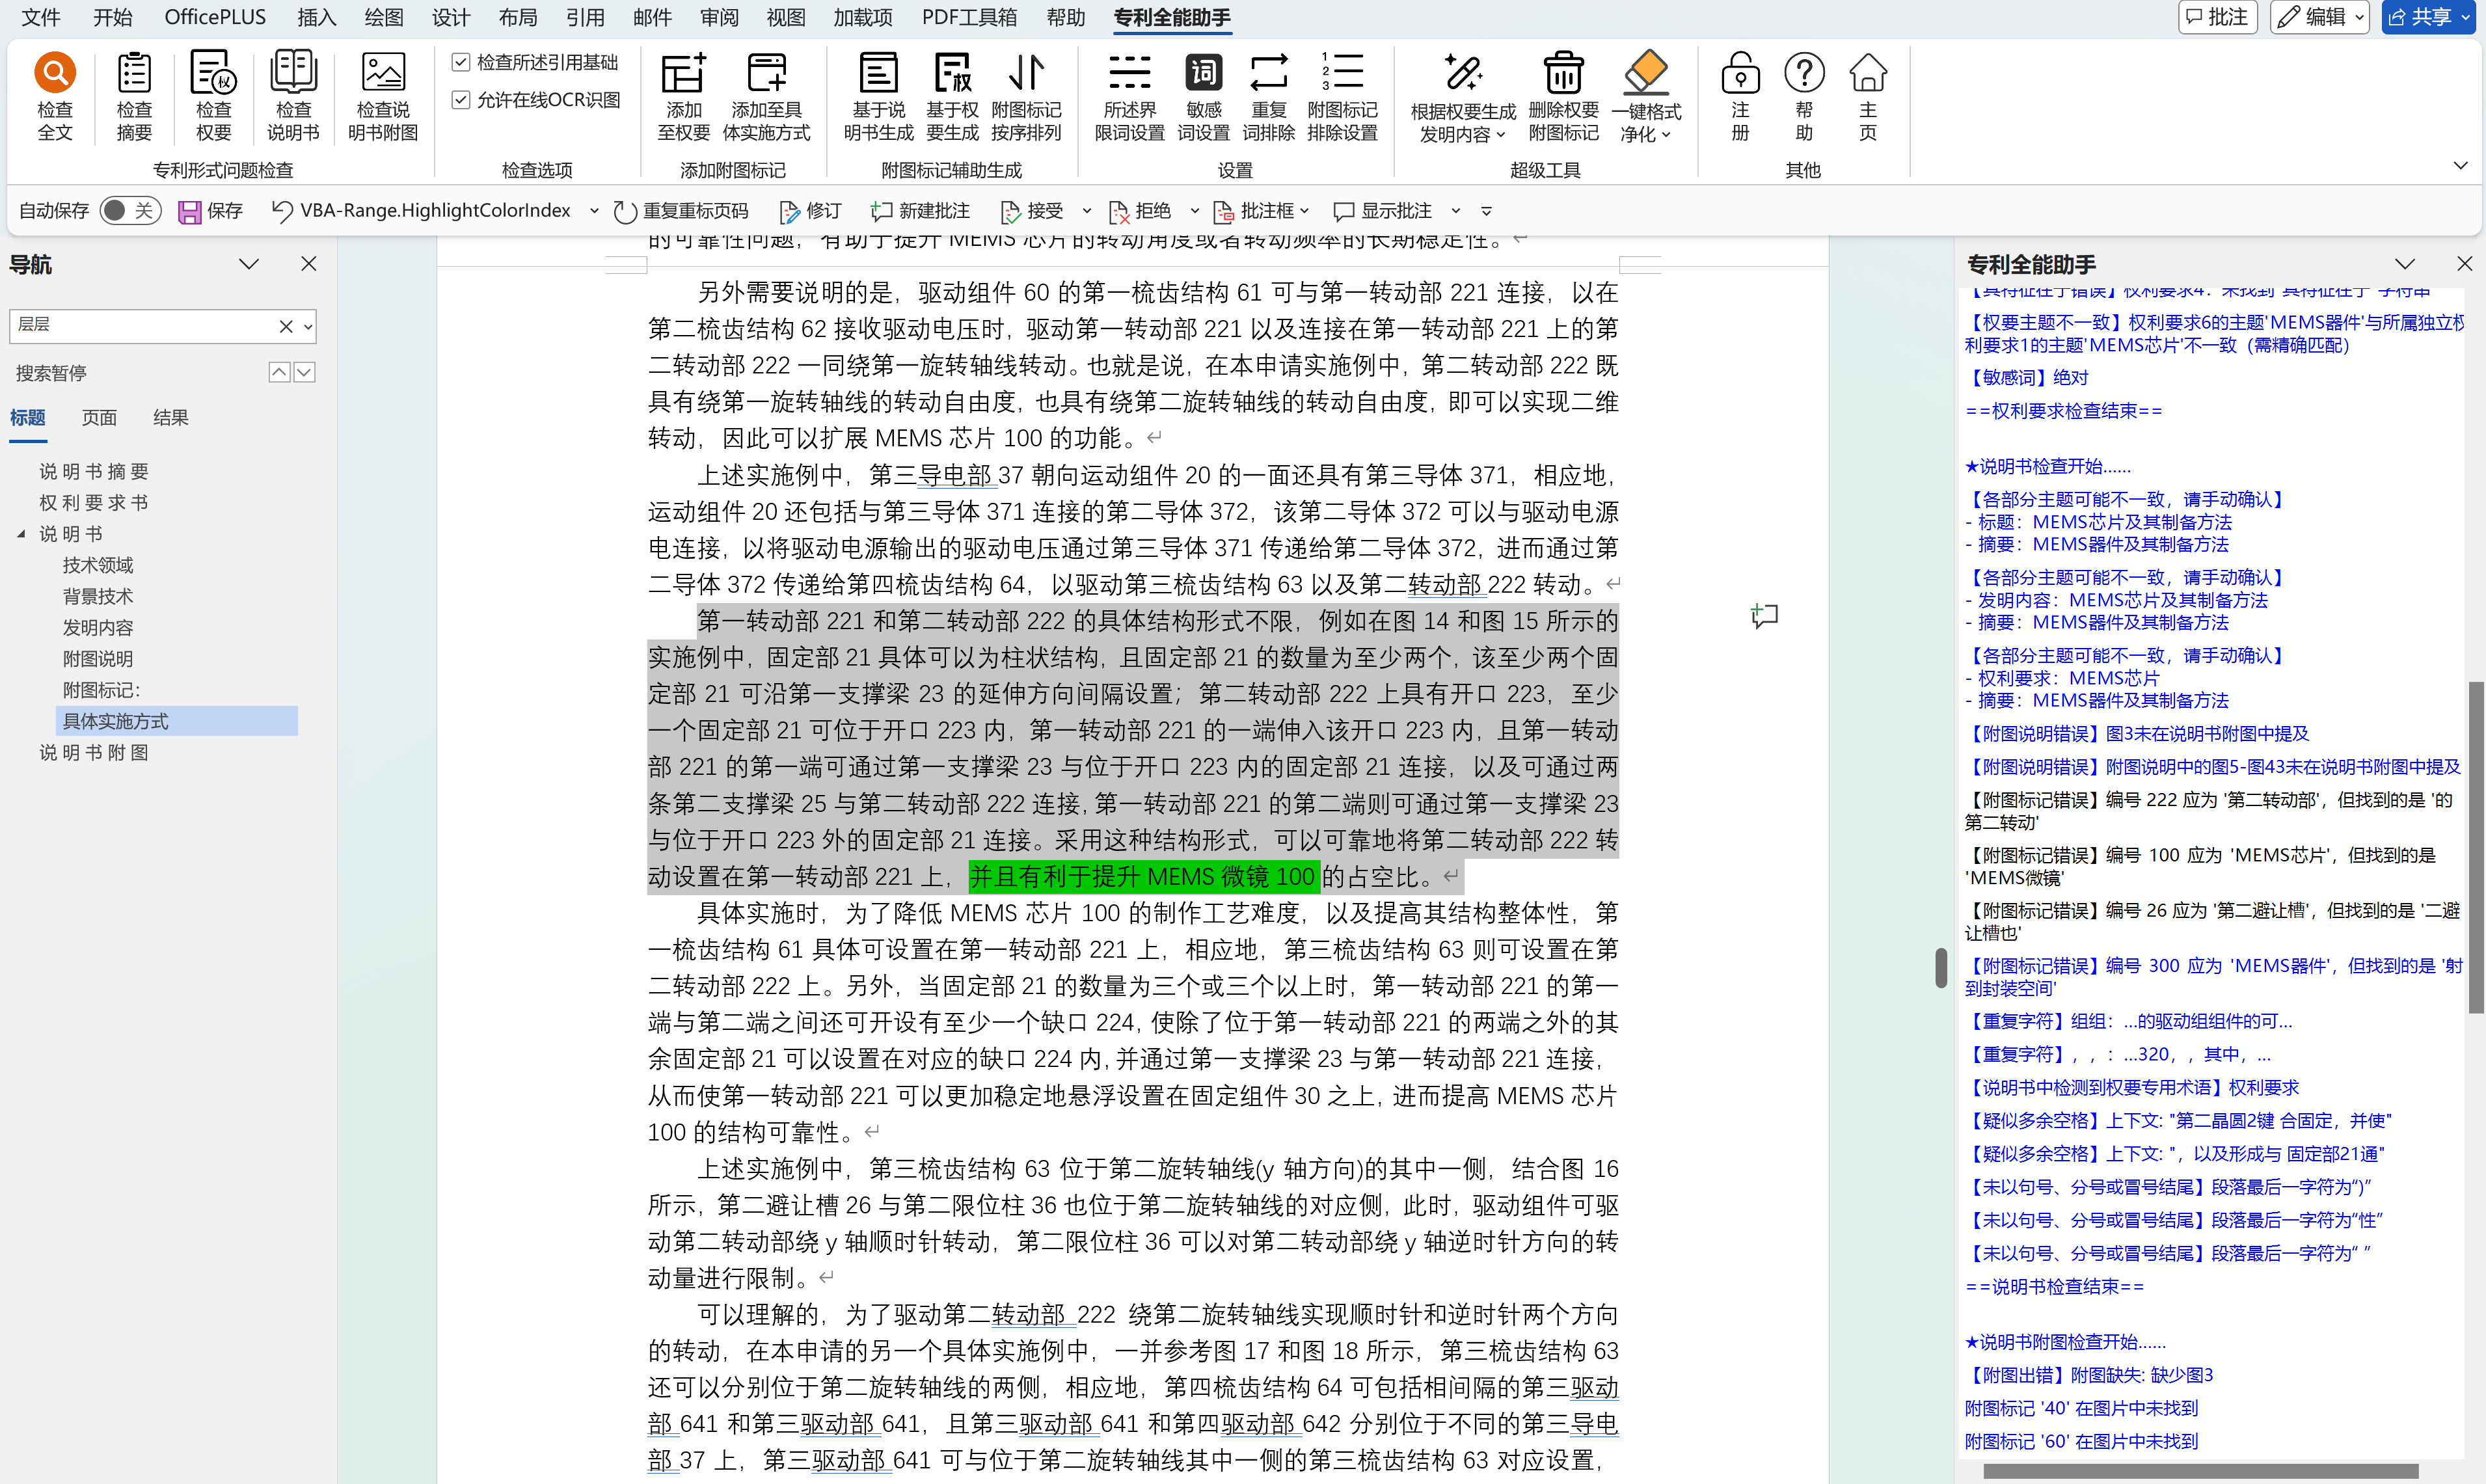Switch to 页面 navigation tab
This screenshot has width=2486, height=1484.
(x=99, y=417)
